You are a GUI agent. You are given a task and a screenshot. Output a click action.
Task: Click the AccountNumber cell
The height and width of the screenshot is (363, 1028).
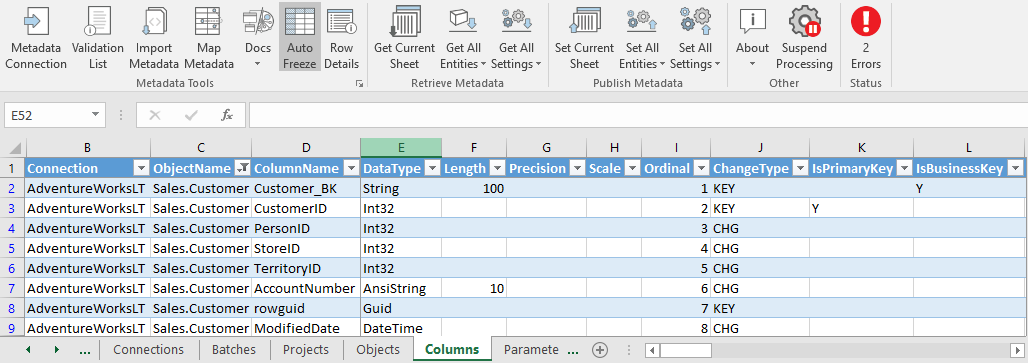(306, 288)
